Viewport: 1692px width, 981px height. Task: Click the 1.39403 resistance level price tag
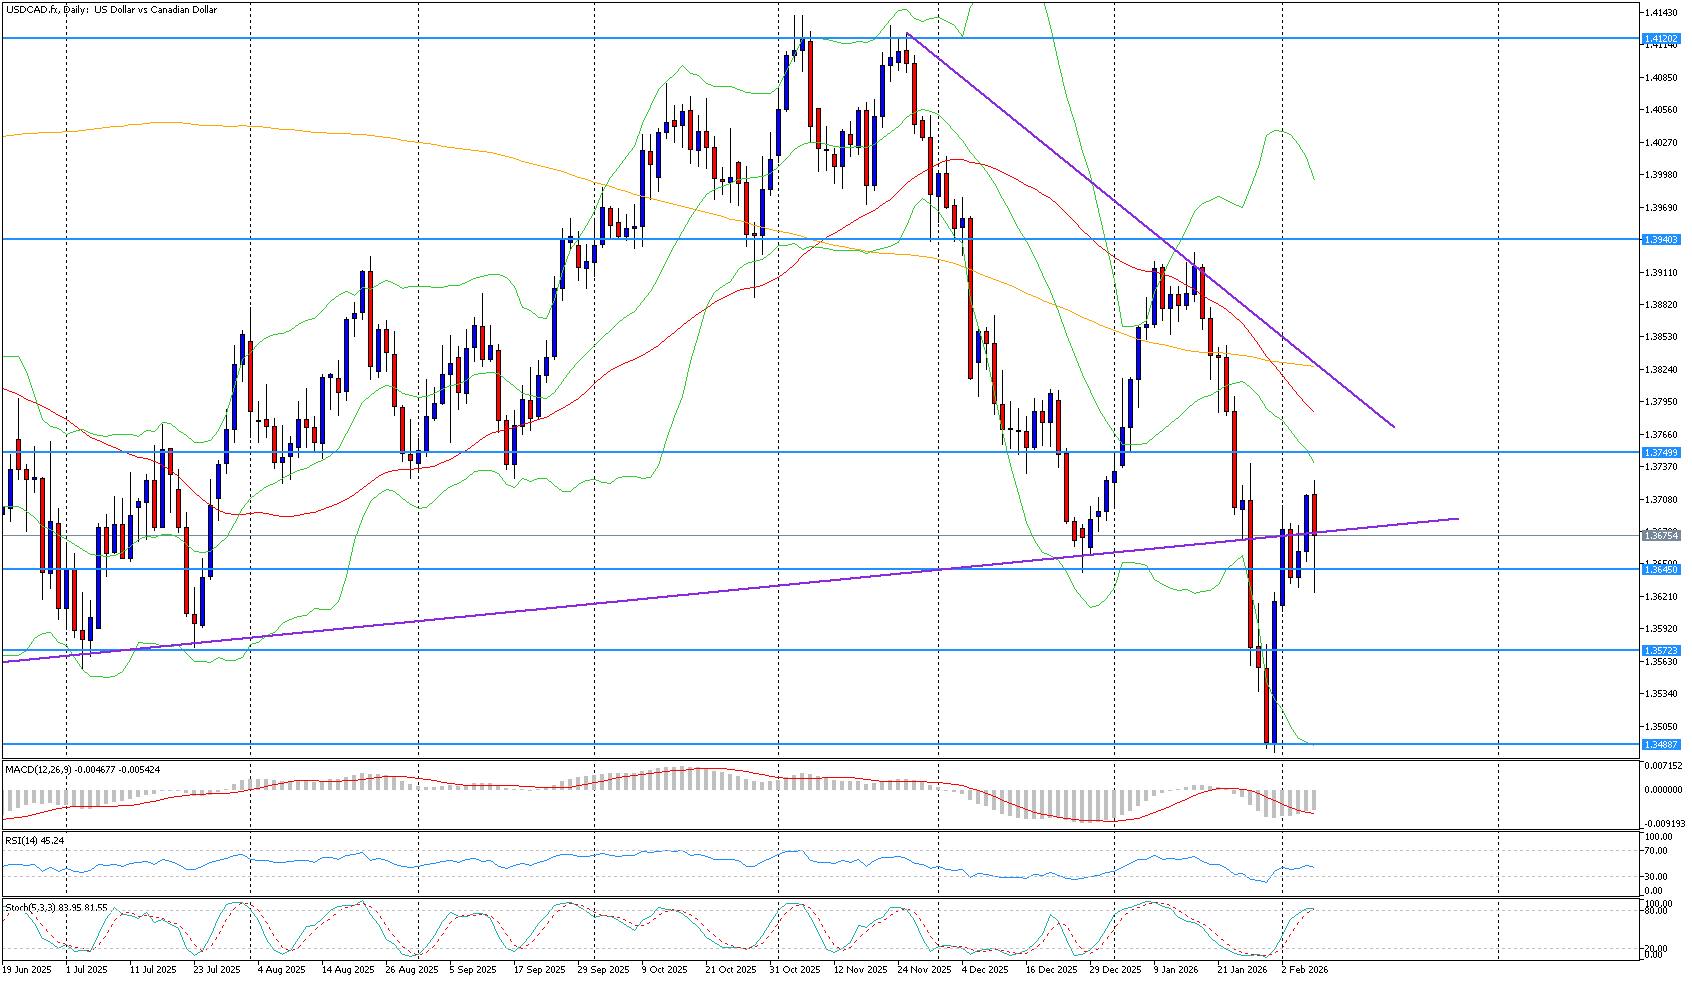point(1661,240)
